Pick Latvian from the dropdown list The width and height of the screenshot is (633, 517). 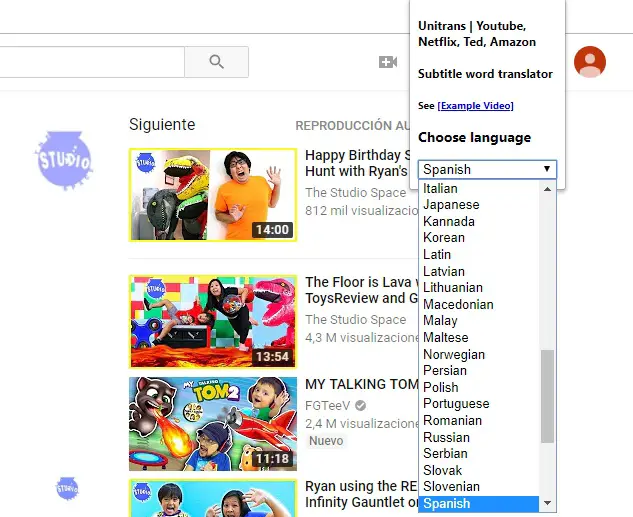tap(479, 272)
